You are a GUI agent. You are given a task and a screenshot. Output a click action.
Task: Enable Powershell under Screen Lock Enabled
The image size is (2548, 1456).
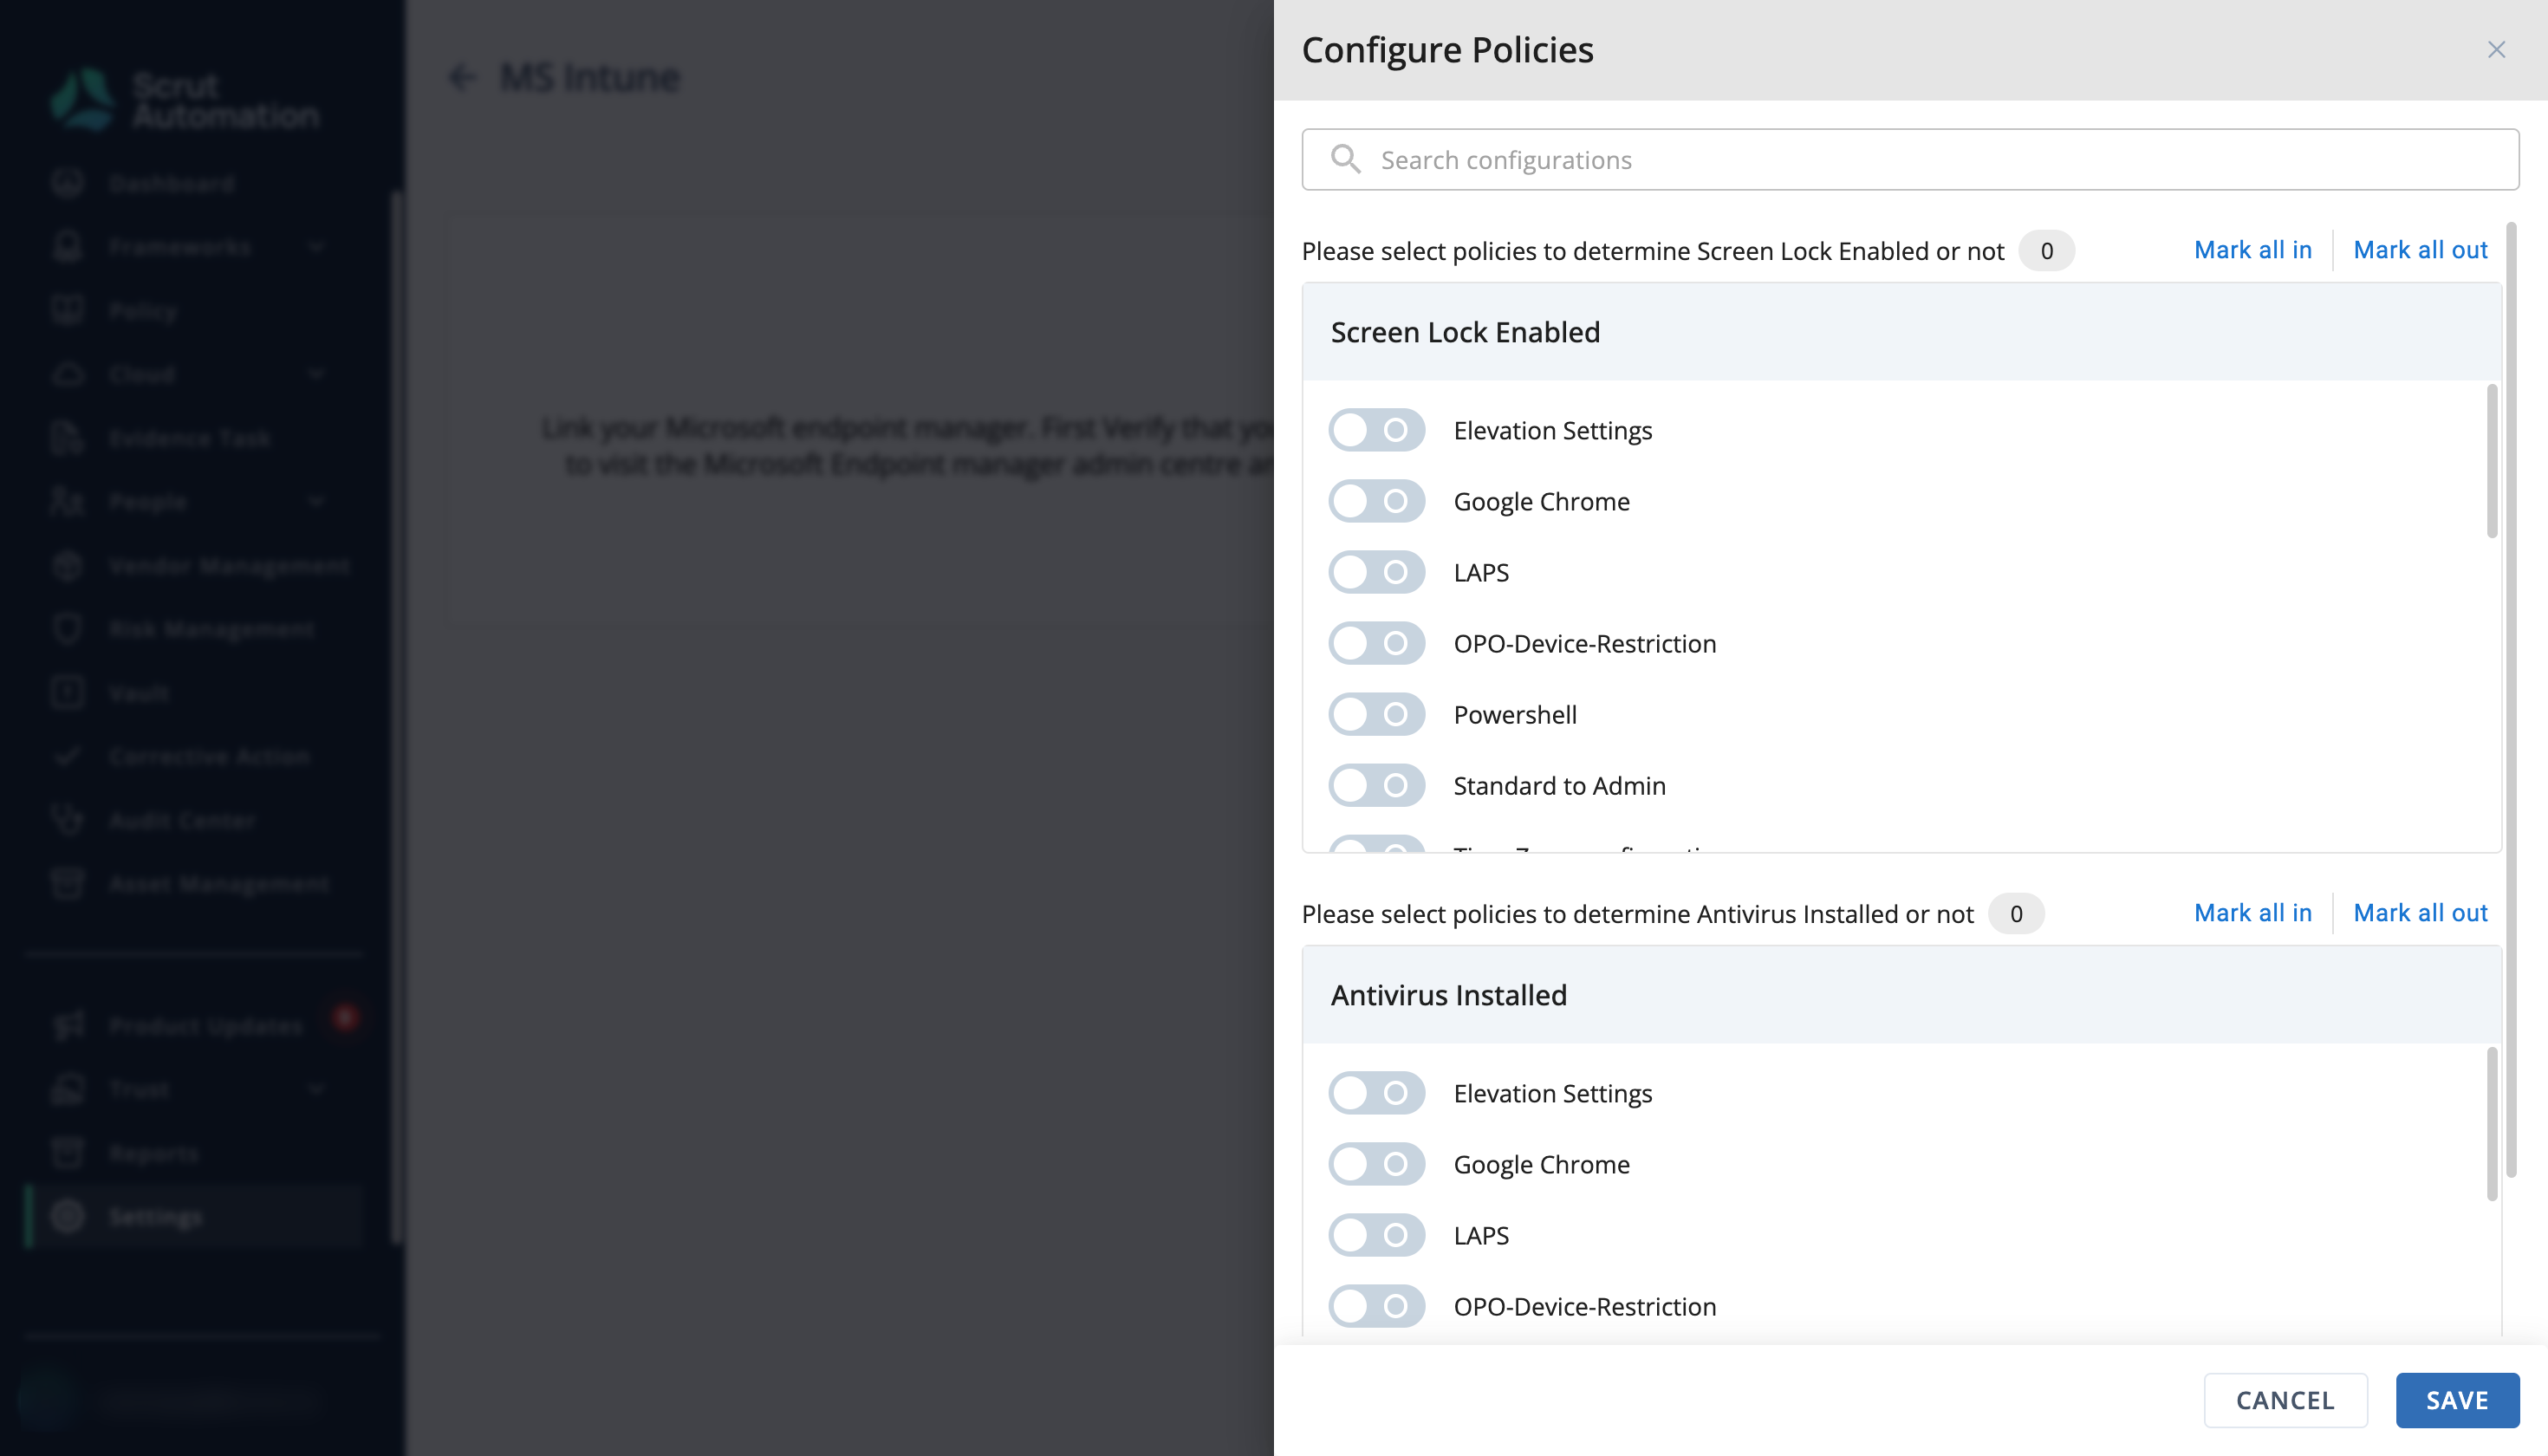[1376, 714]
